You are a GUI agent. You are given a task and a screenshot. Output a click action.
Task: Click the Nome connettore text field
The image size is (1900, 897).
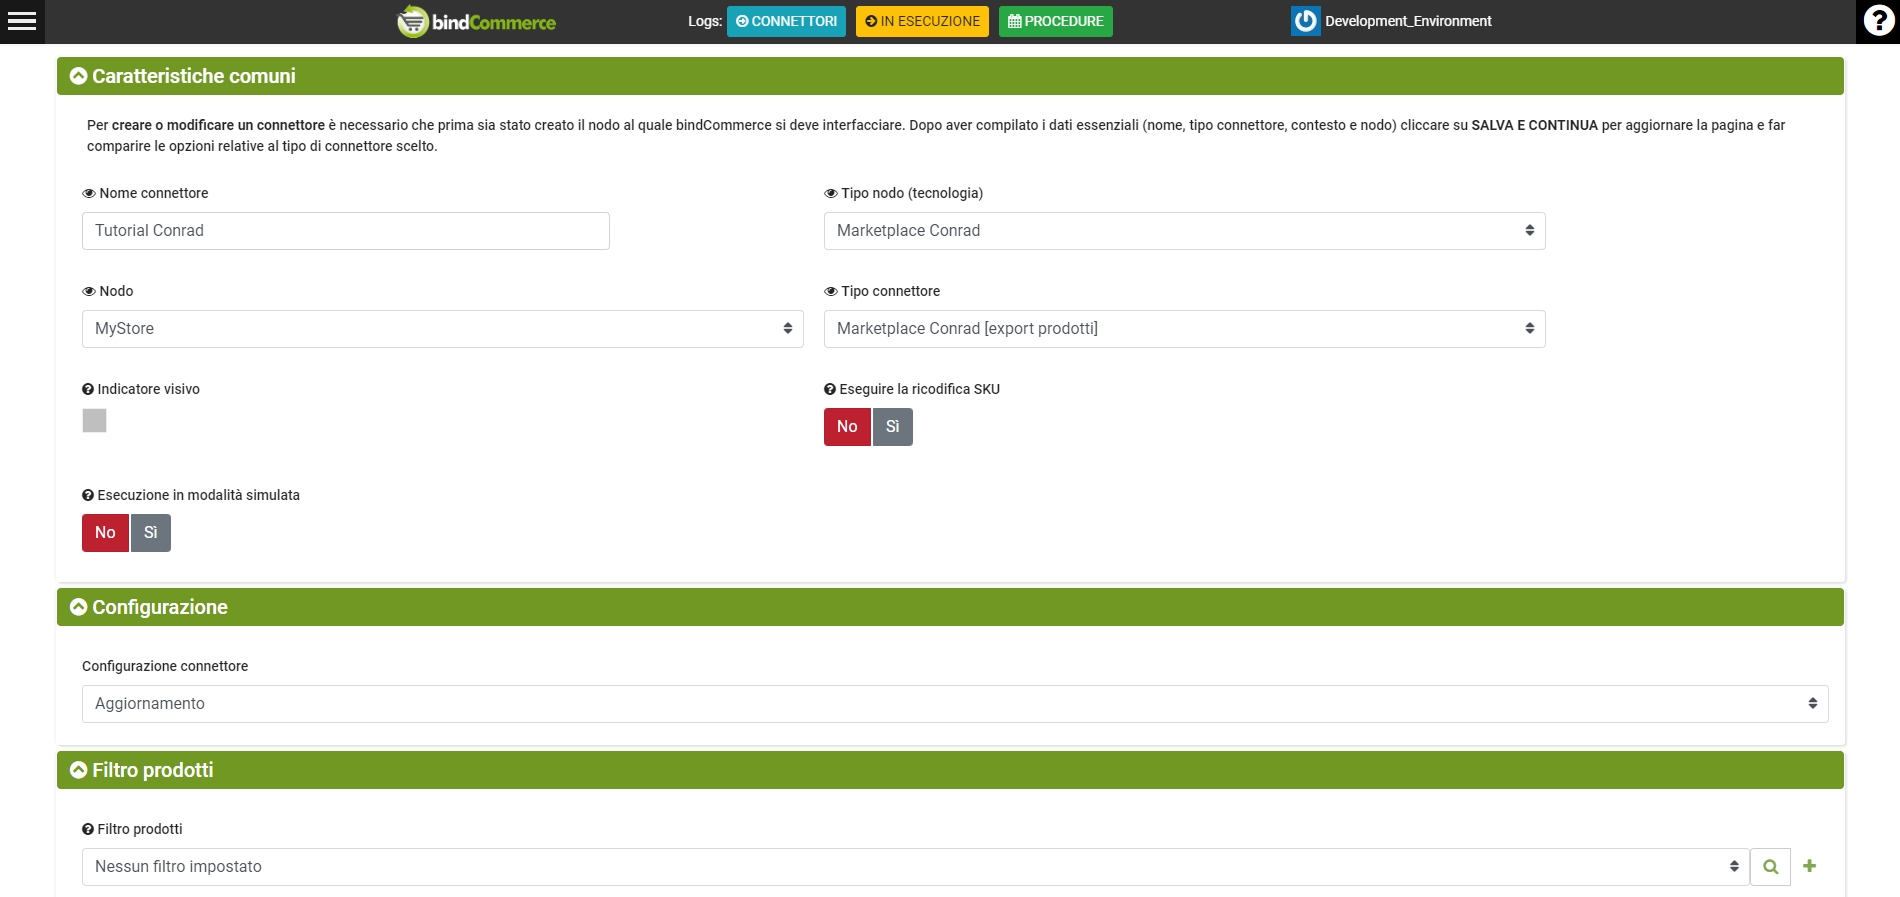pyautogui.click(x=345, y=231)
